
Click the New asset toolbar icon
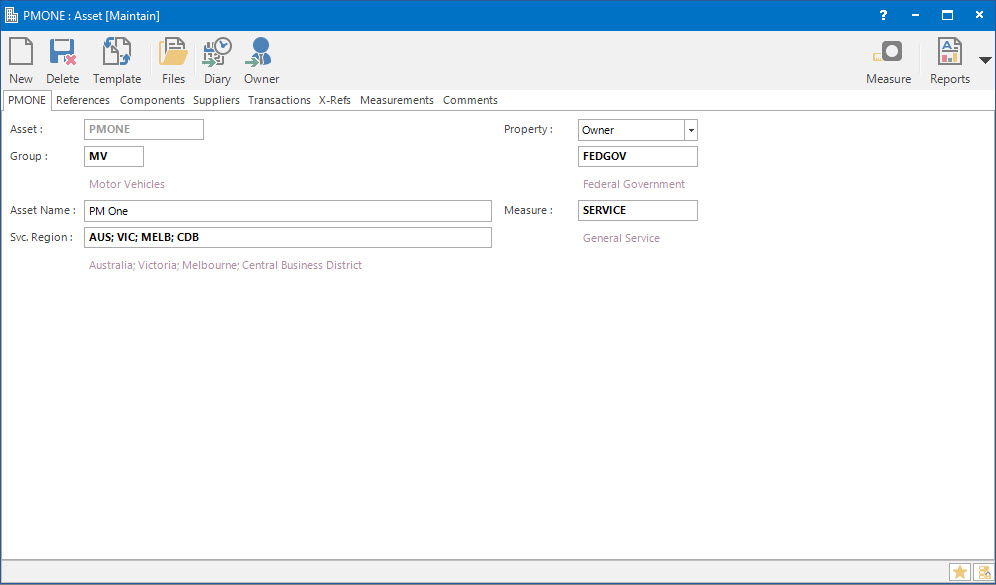tap(21, 52)
